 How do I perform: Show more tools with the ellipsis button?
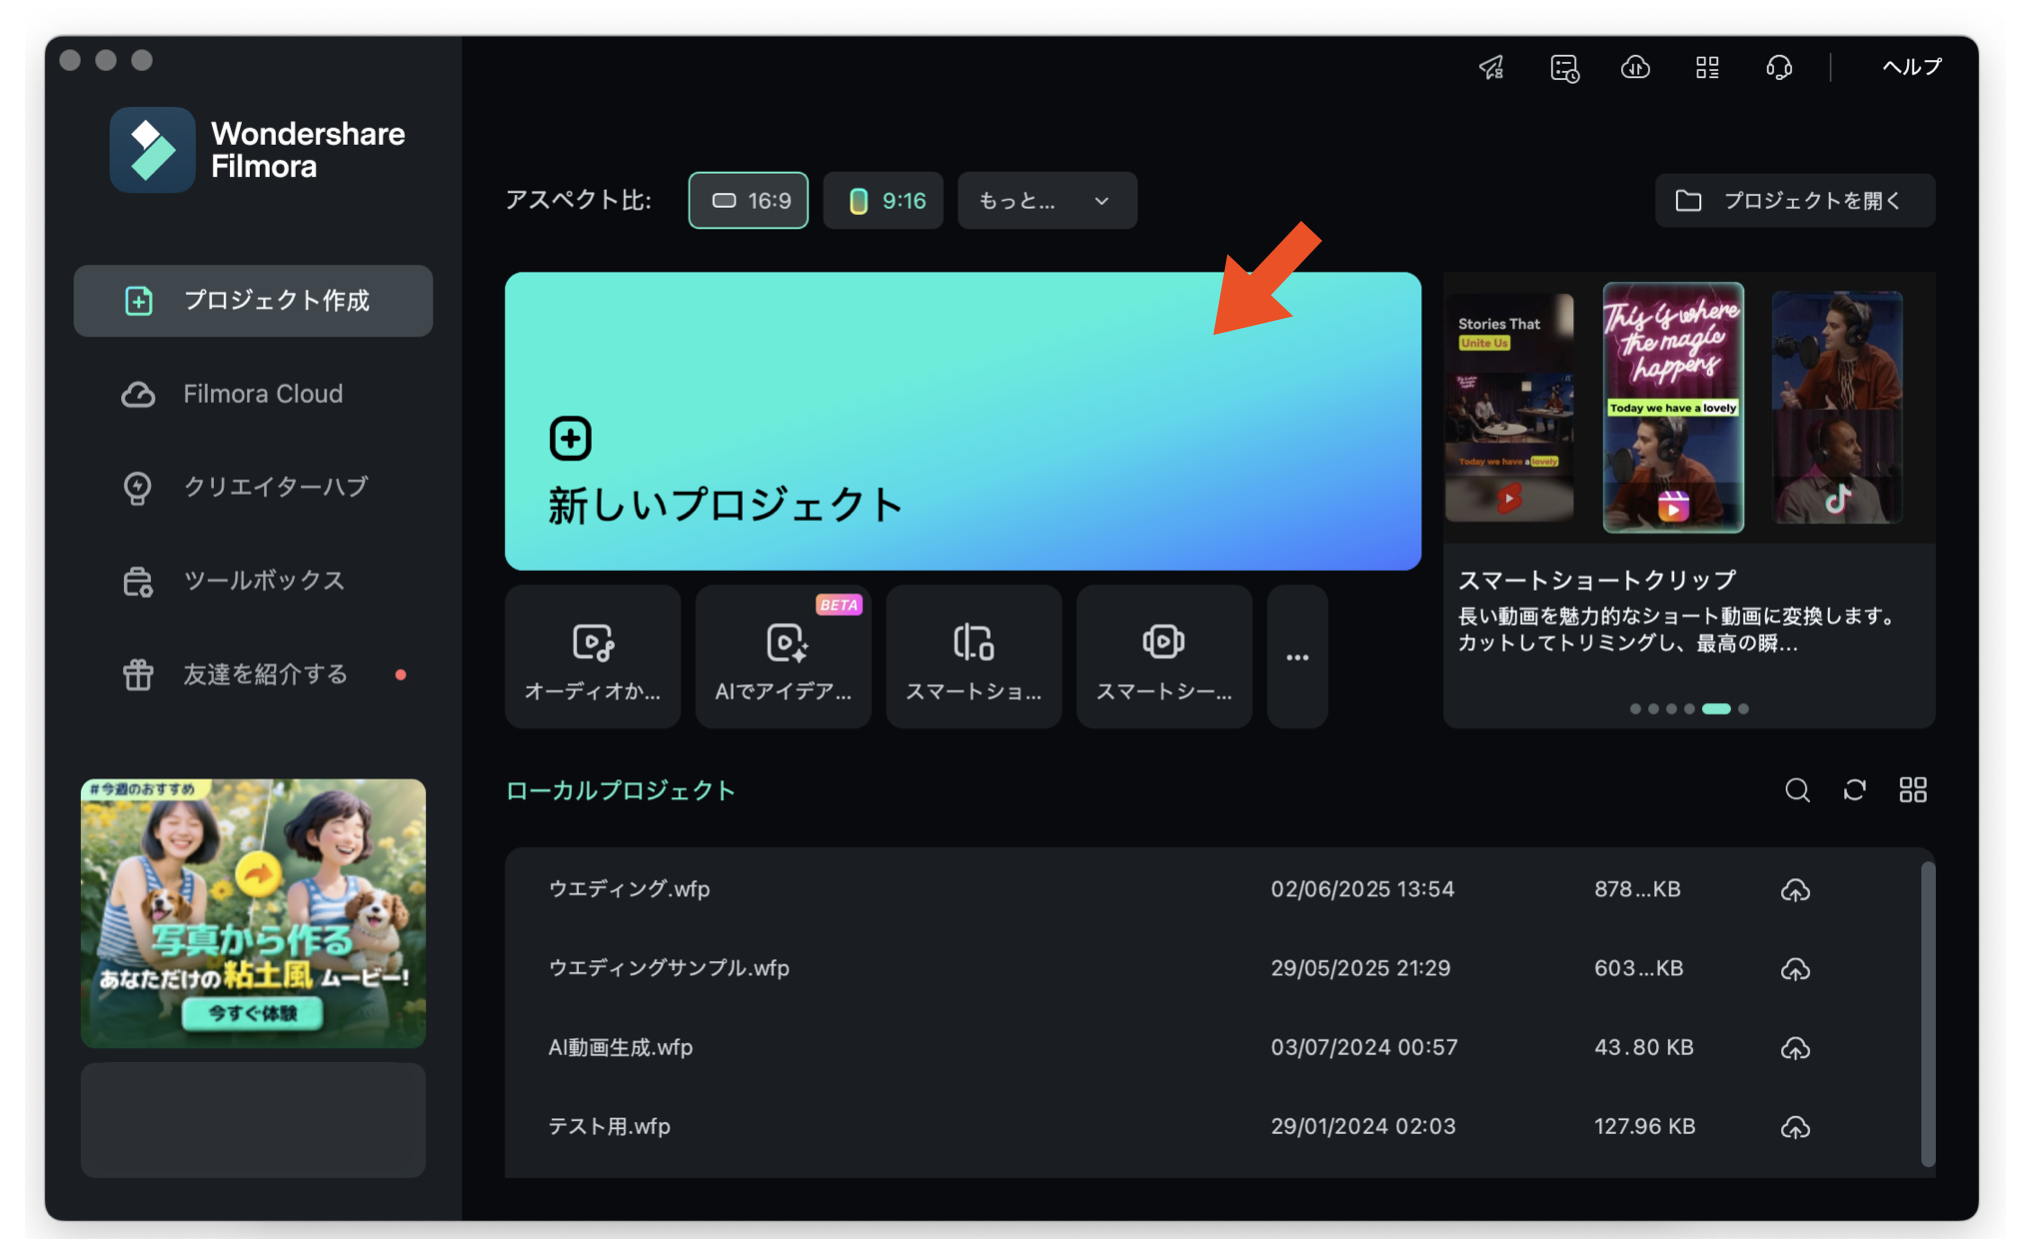(x=1297, y=657)
